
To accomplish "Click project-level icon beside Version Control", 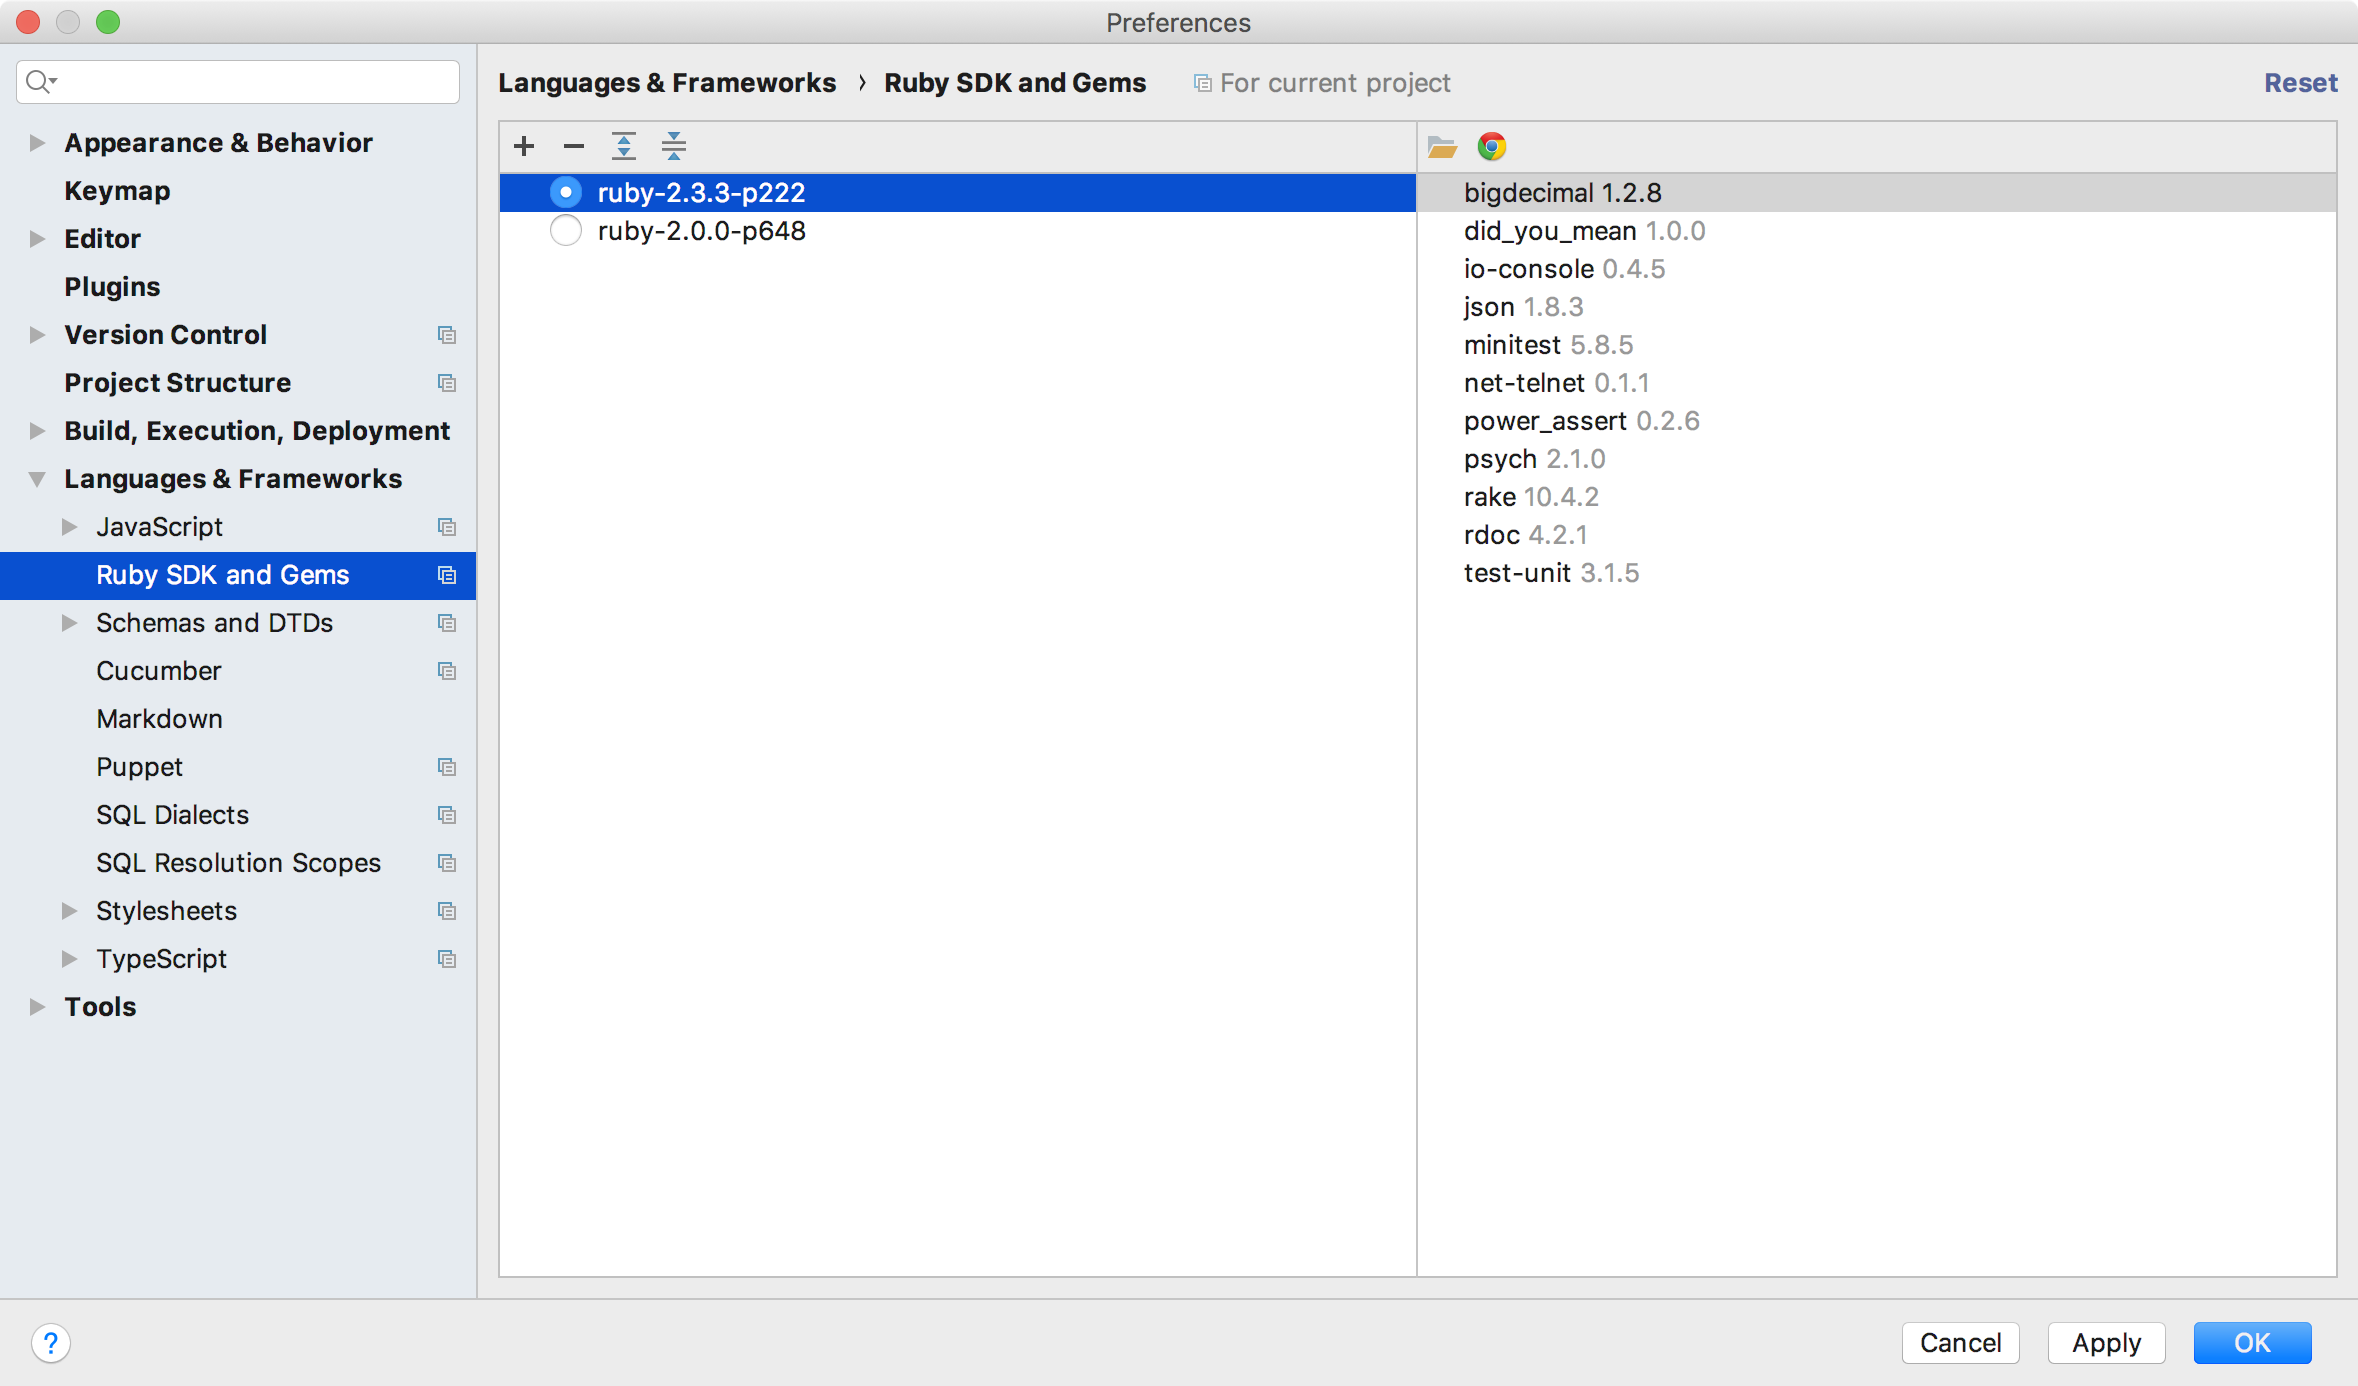I will click(447, 335).
